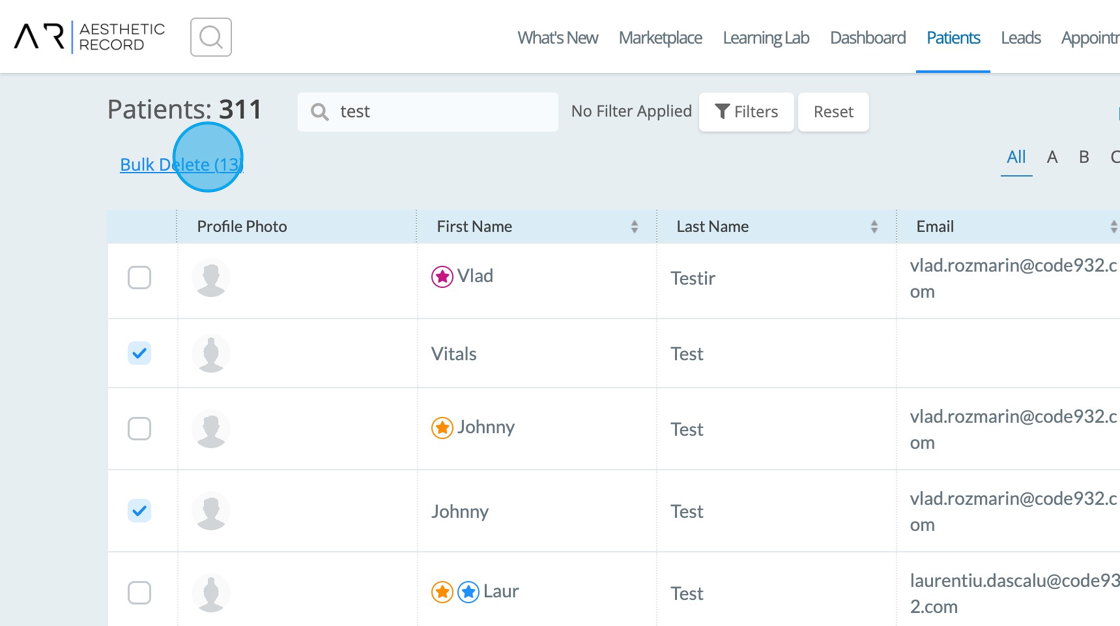Image resolution: width=1120 pixels, height=626 pixels.
Task: Click the funnel Filters button
Action: (x=746, y=112)
